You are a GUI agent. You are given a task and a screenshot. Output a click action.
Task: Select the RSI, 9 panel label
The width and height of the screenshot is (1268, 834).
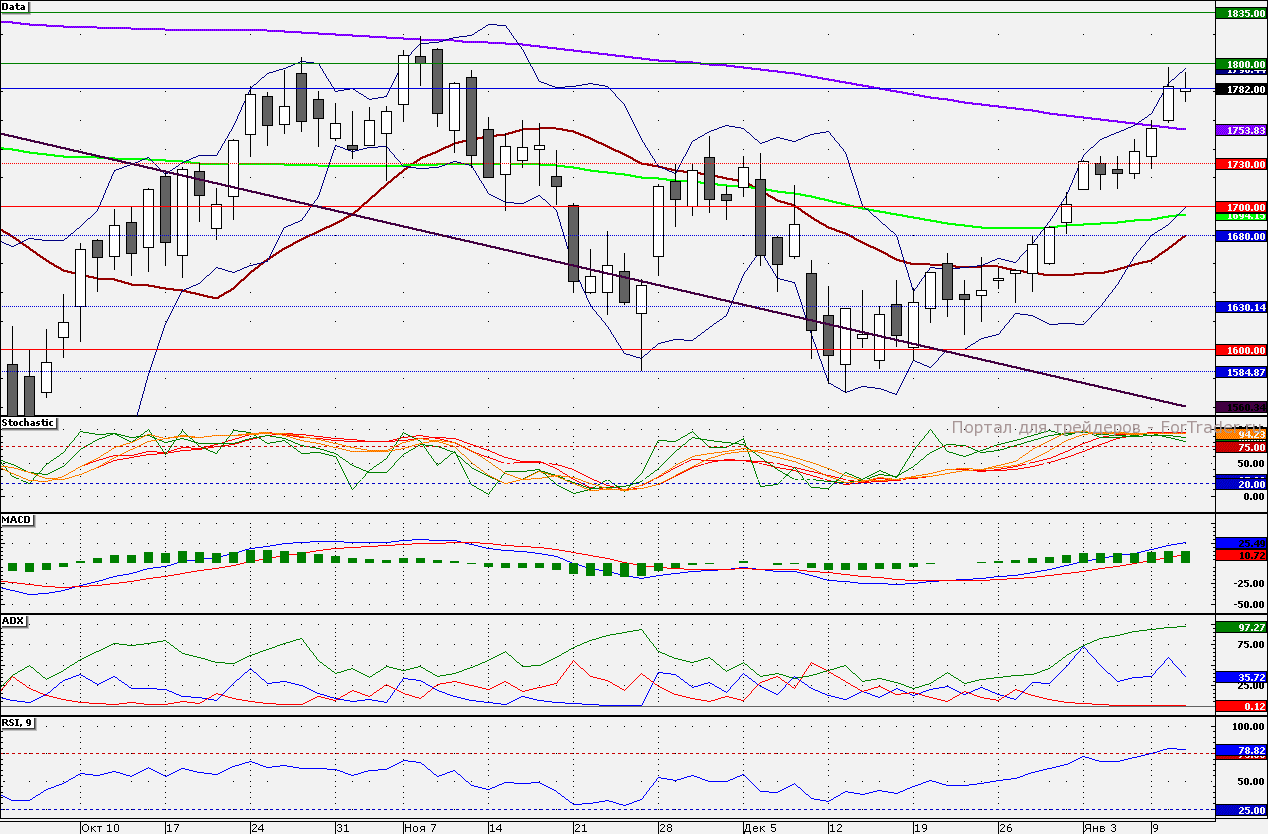tap(19, 722)
